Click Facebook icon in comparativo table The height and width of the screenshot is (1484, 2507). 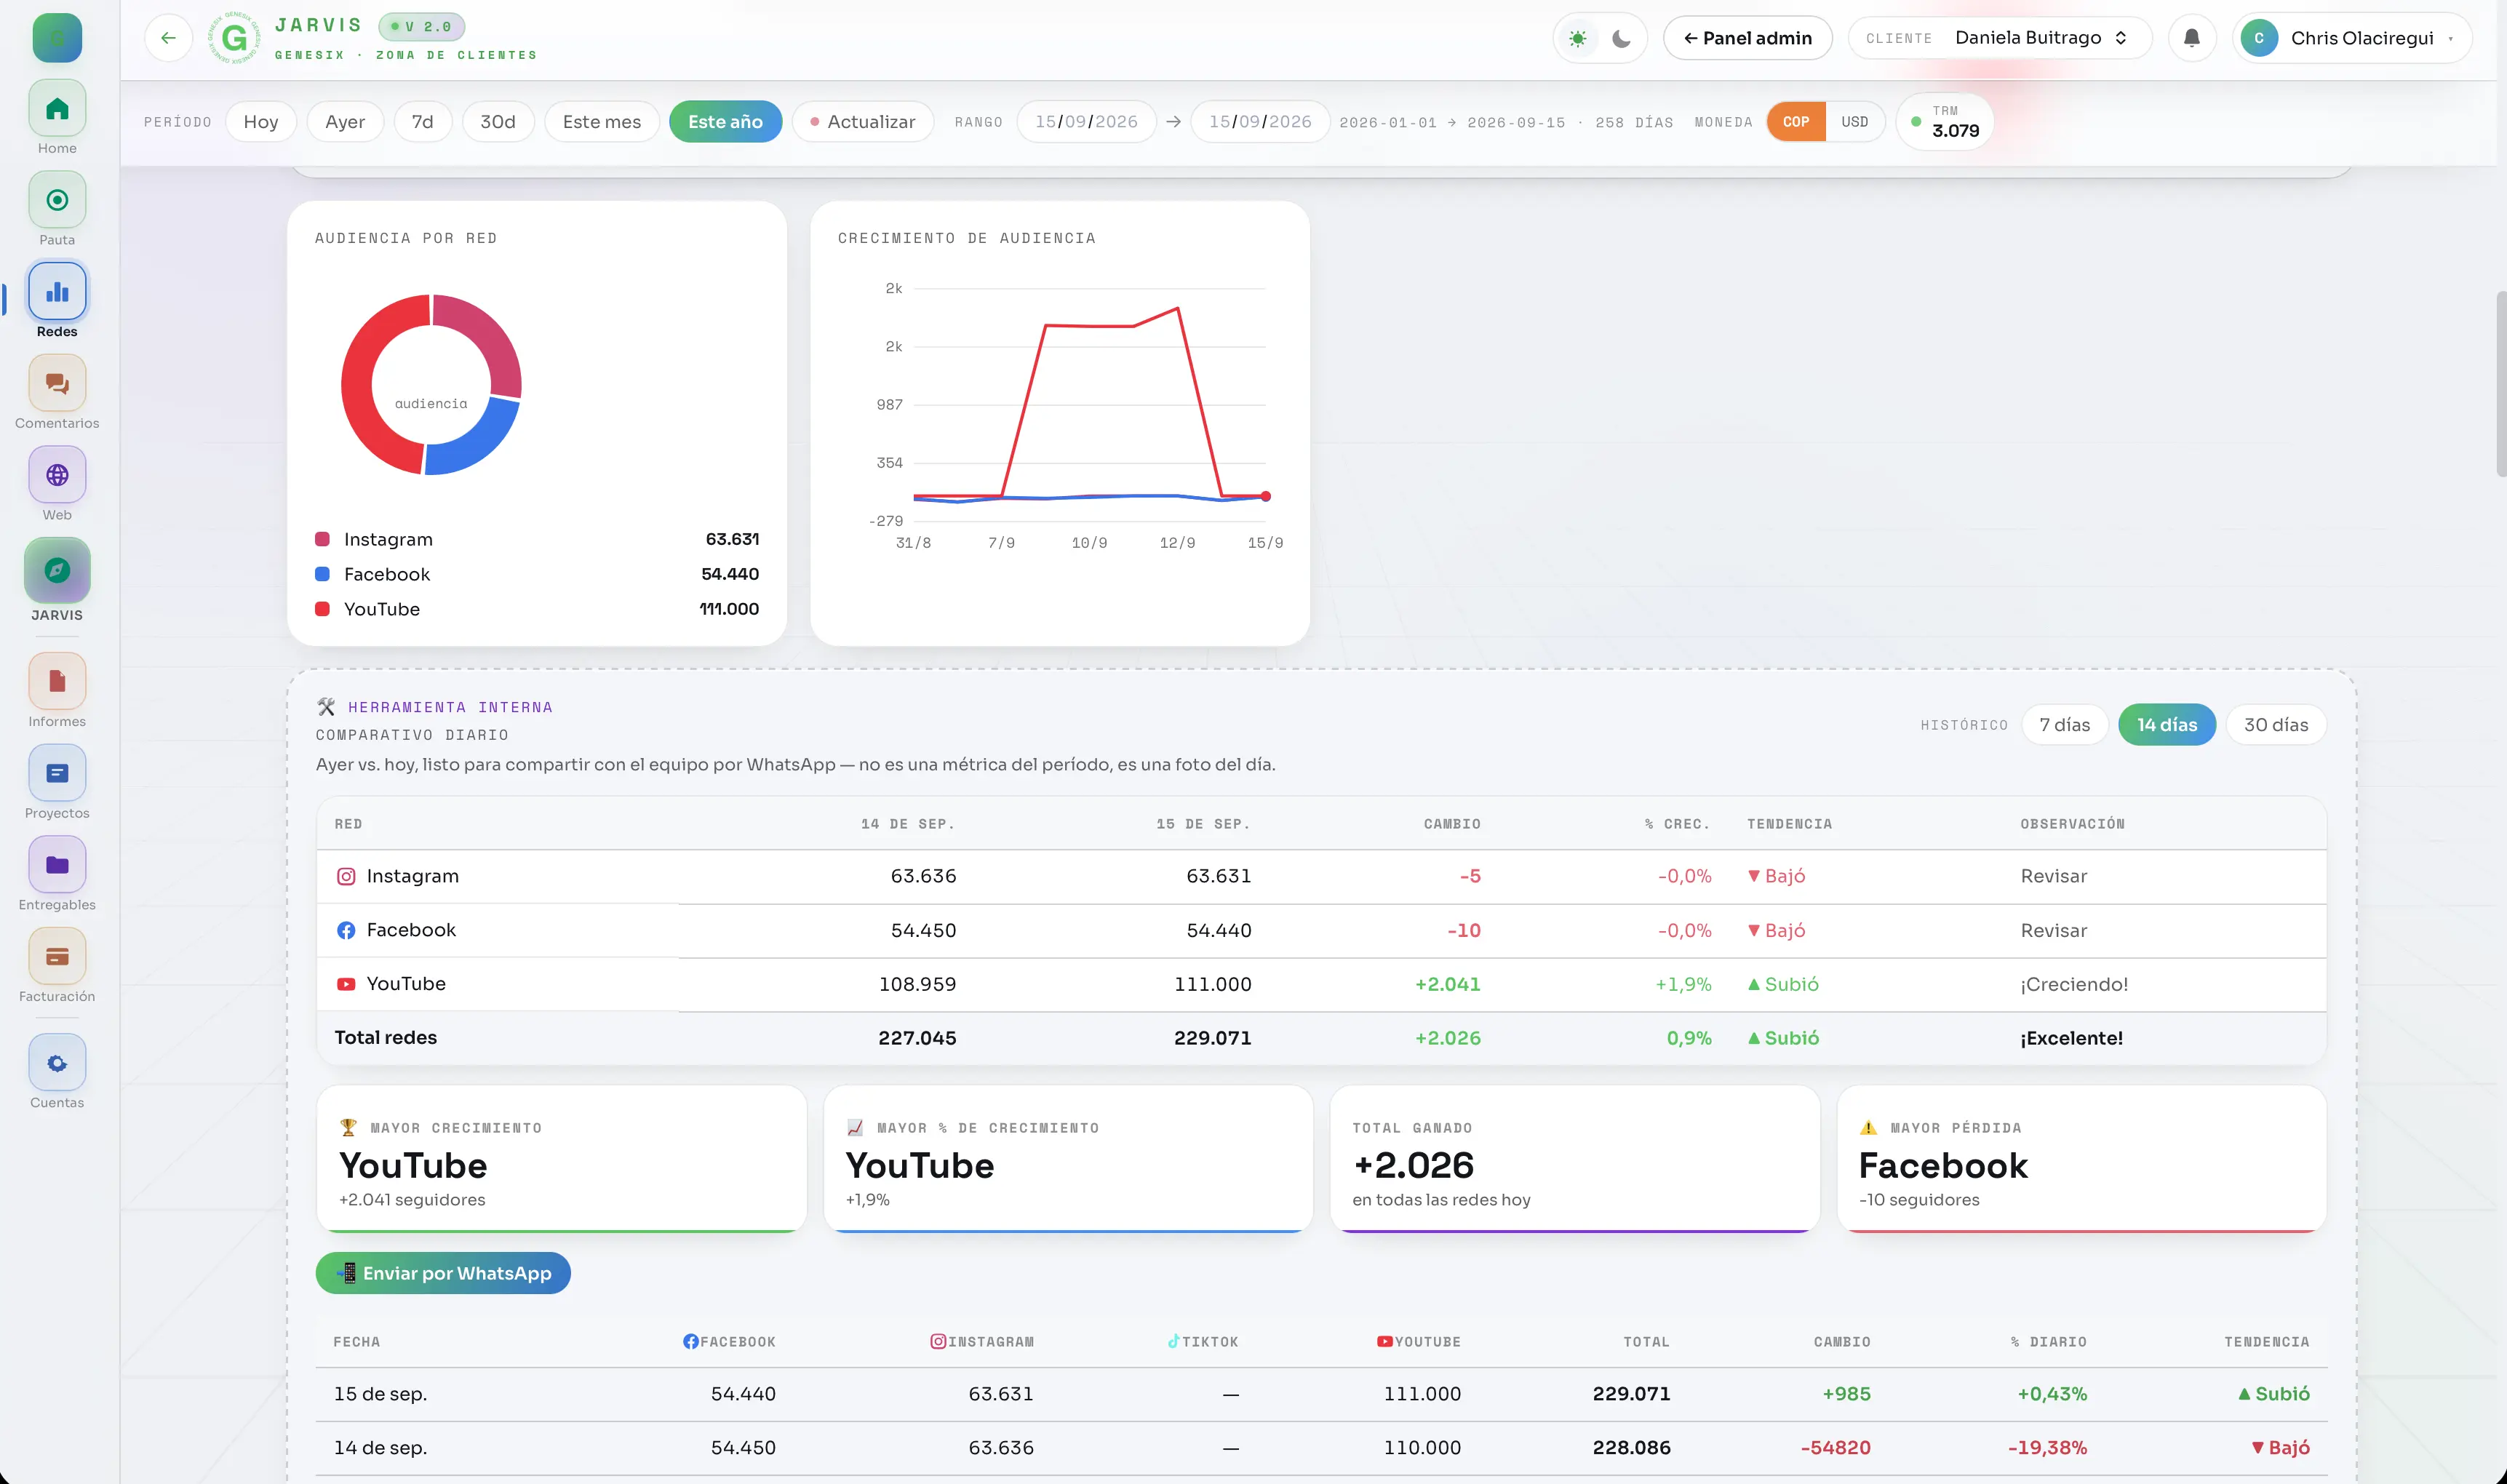tap(346, 931)
